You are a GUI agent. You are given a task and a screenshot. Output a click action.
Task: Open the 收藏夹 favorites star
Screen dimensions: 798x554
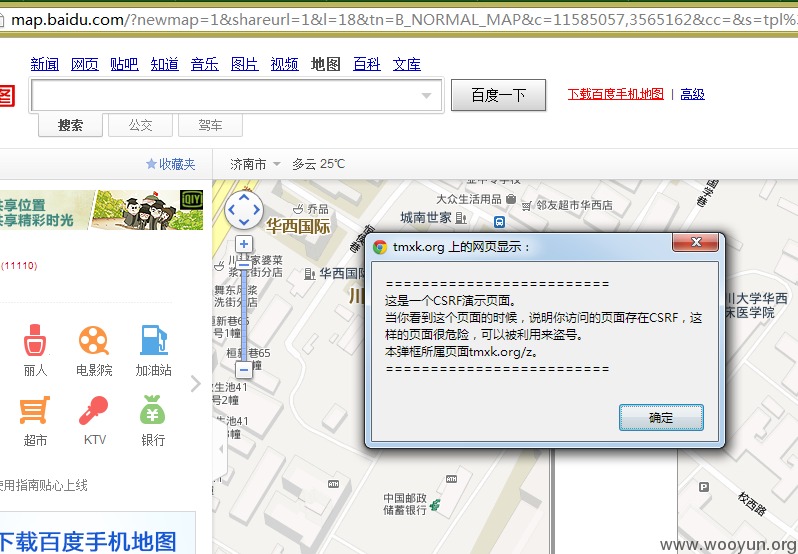click(170, 164)
